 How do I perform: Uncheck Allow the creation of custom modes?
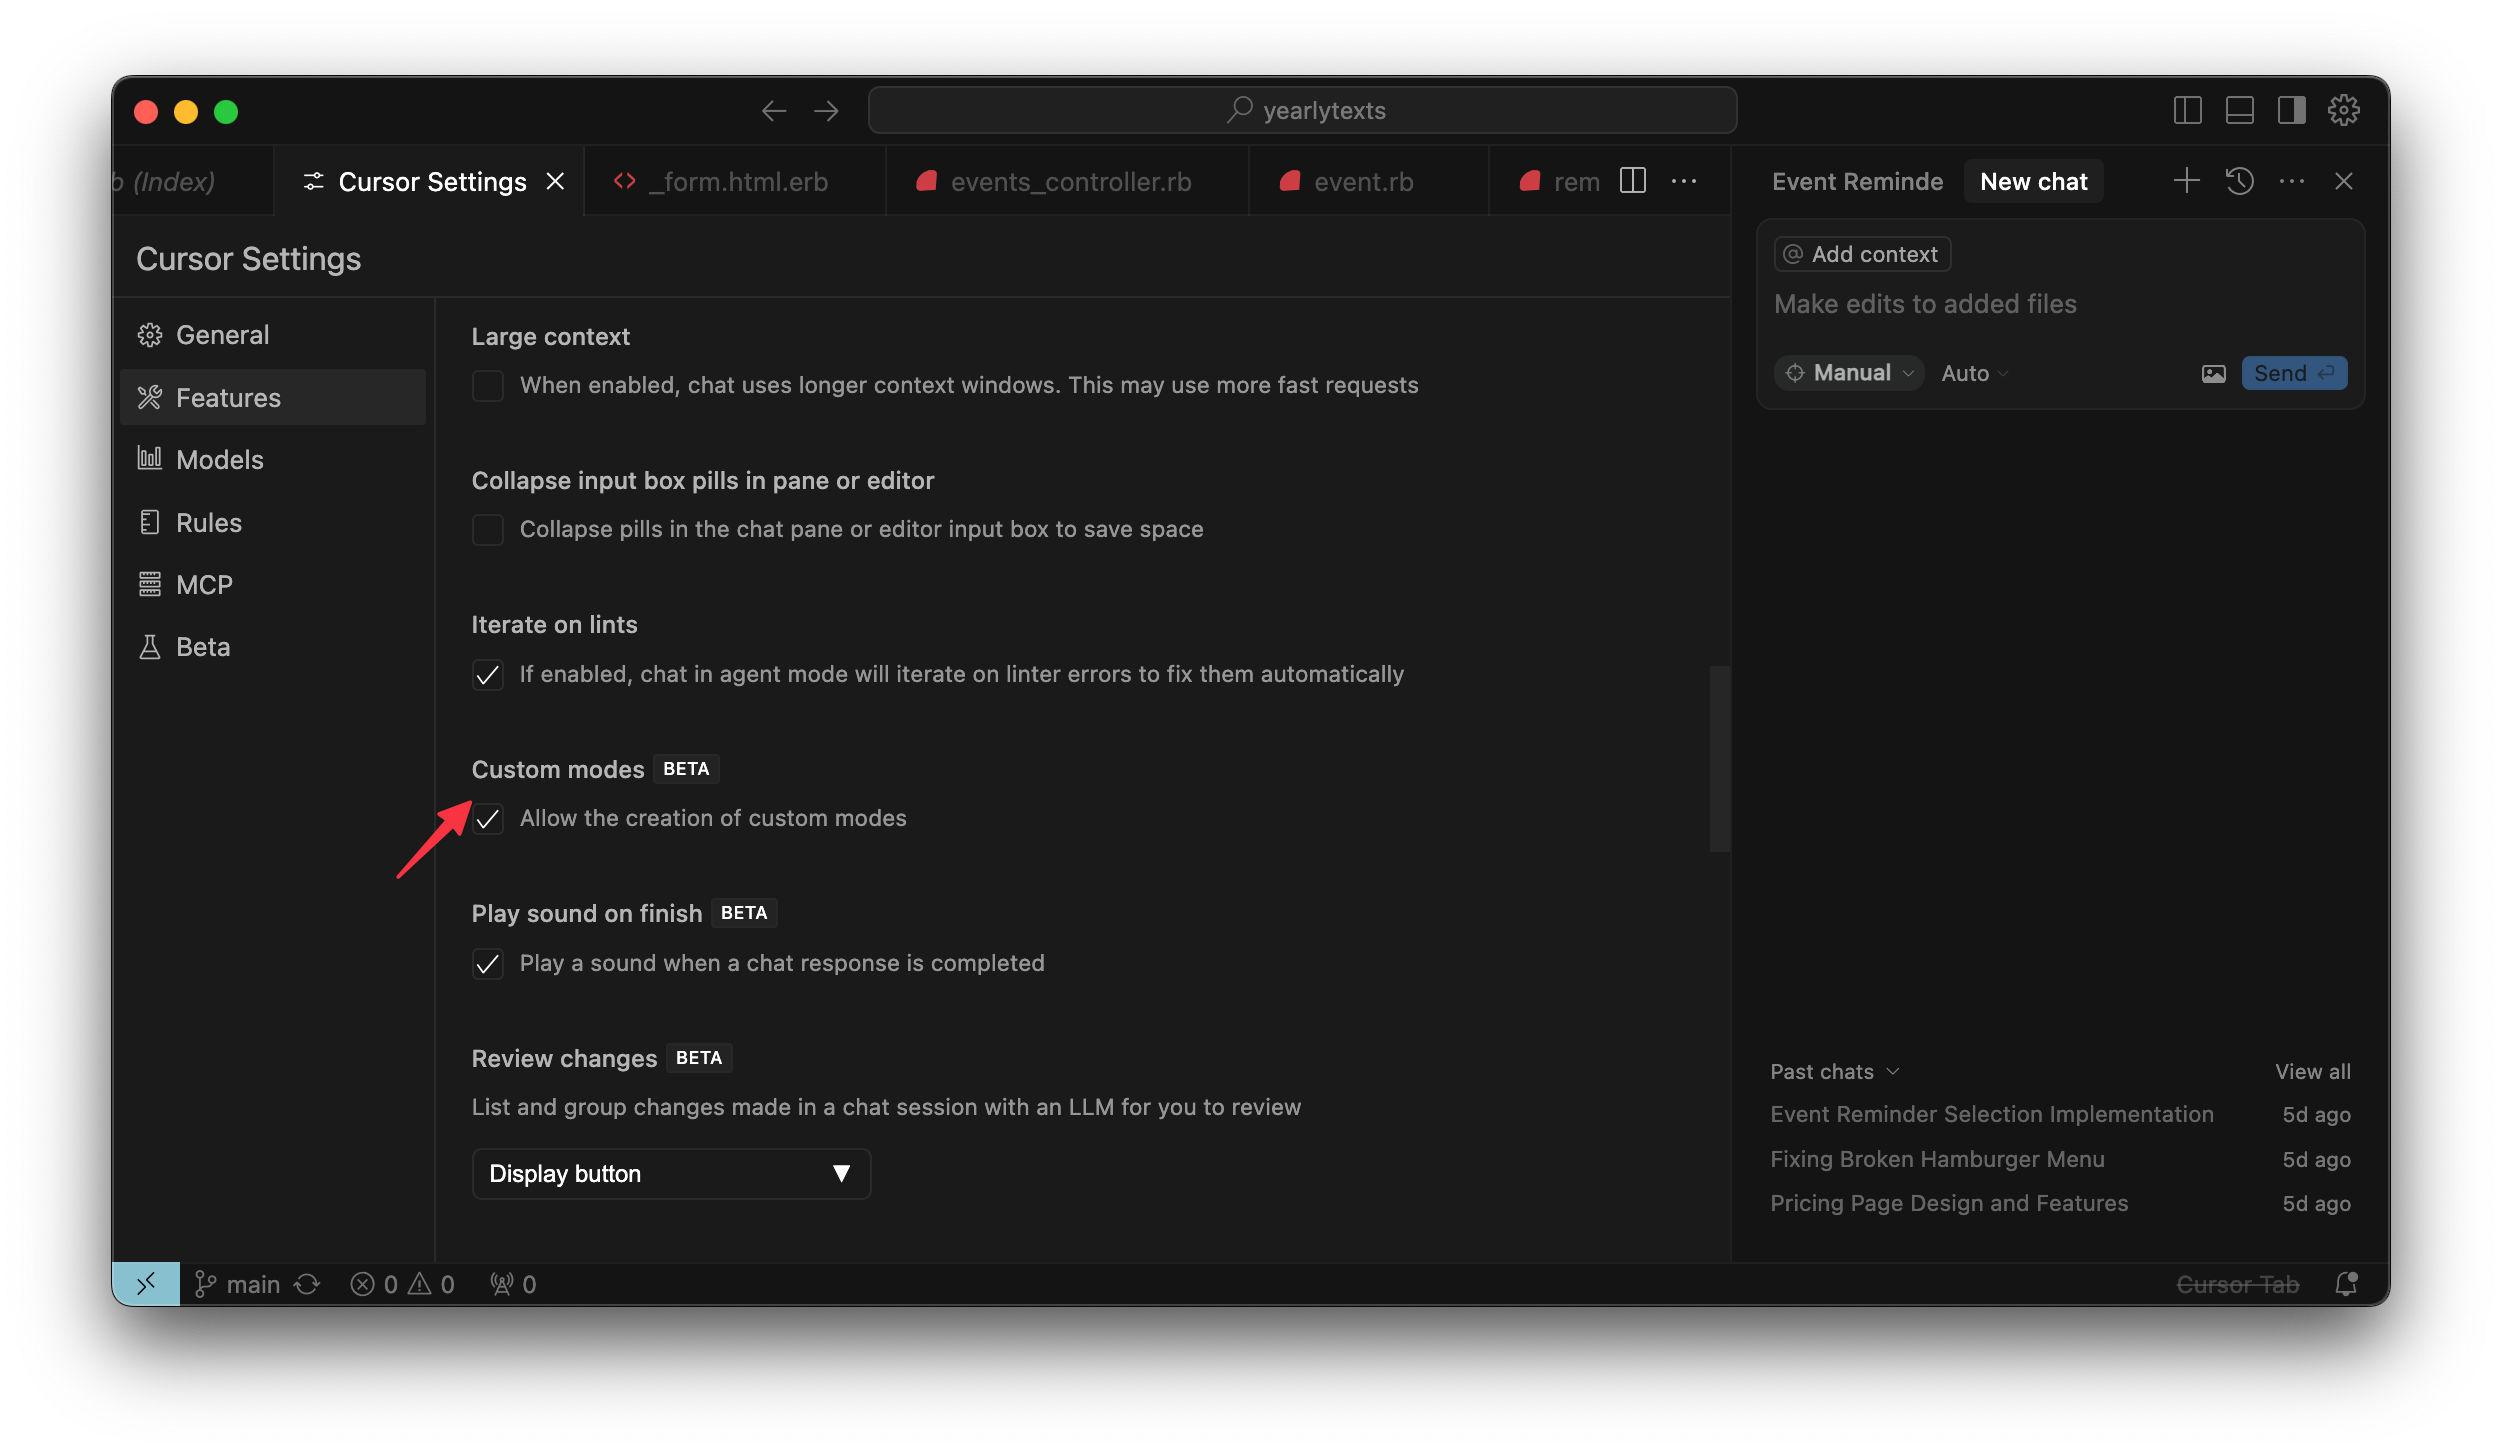click(488, 819)
